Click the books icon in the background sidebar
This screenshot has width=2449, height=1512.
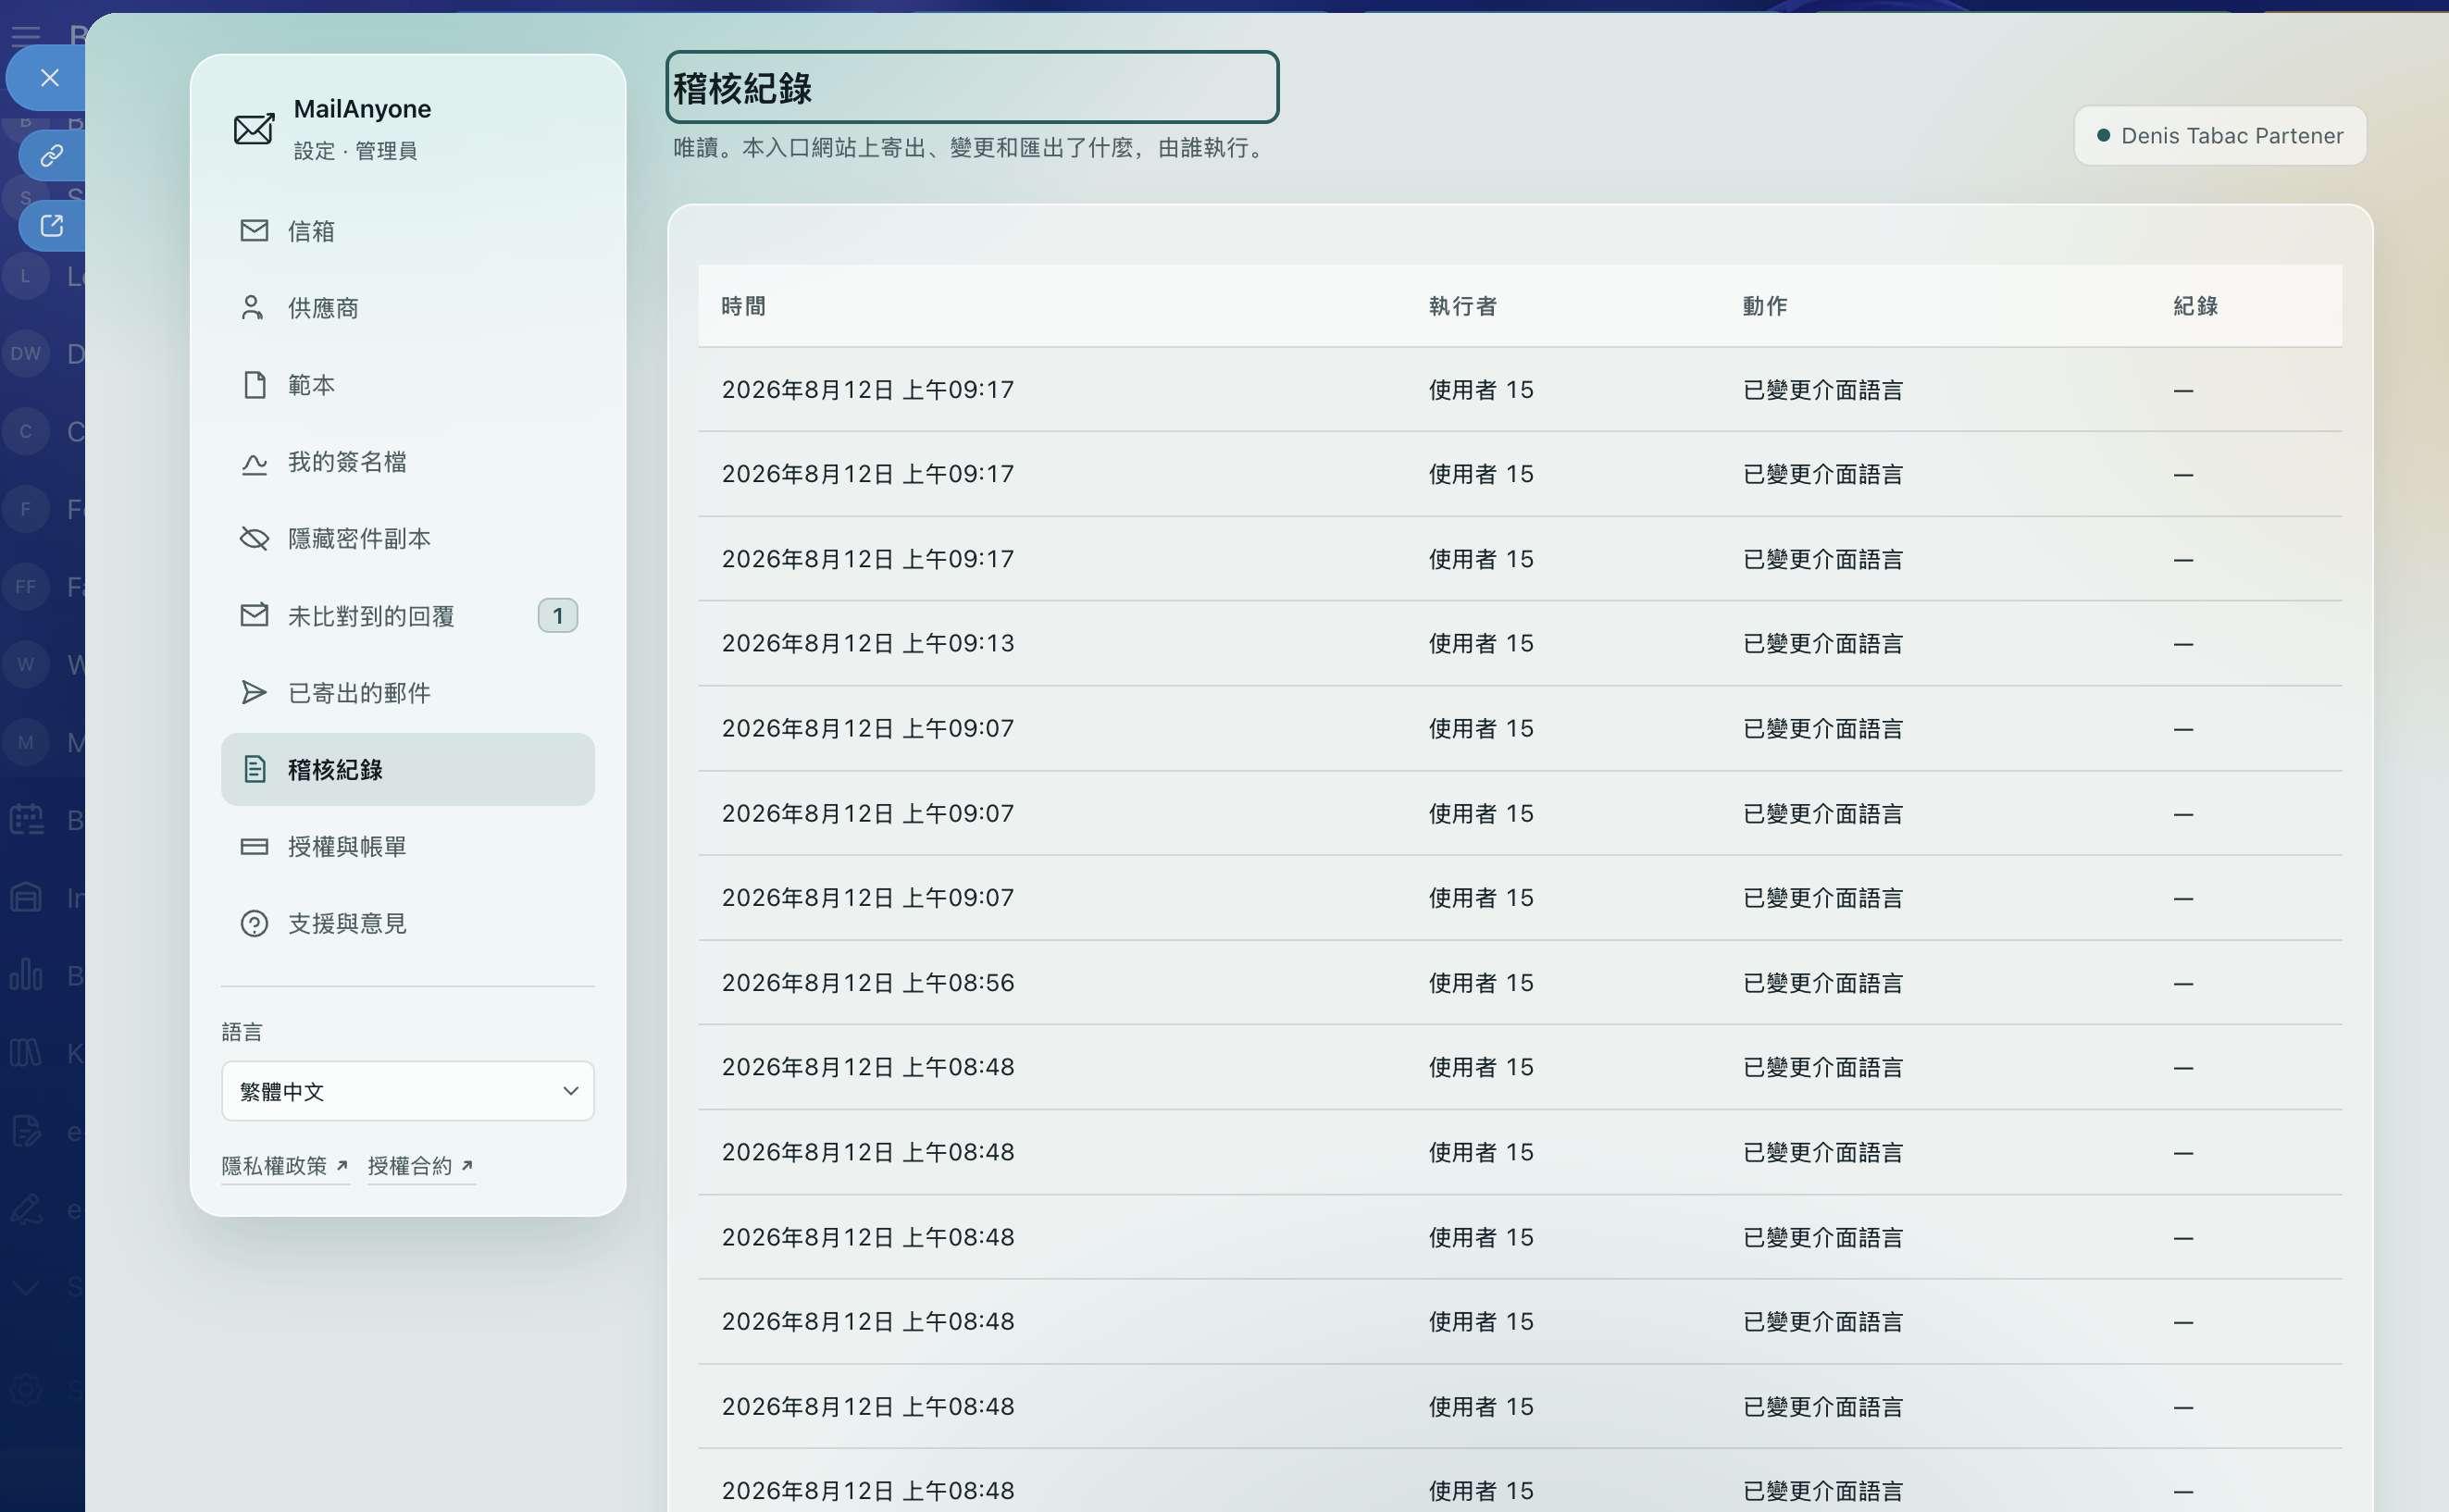tap(26, 1053)
